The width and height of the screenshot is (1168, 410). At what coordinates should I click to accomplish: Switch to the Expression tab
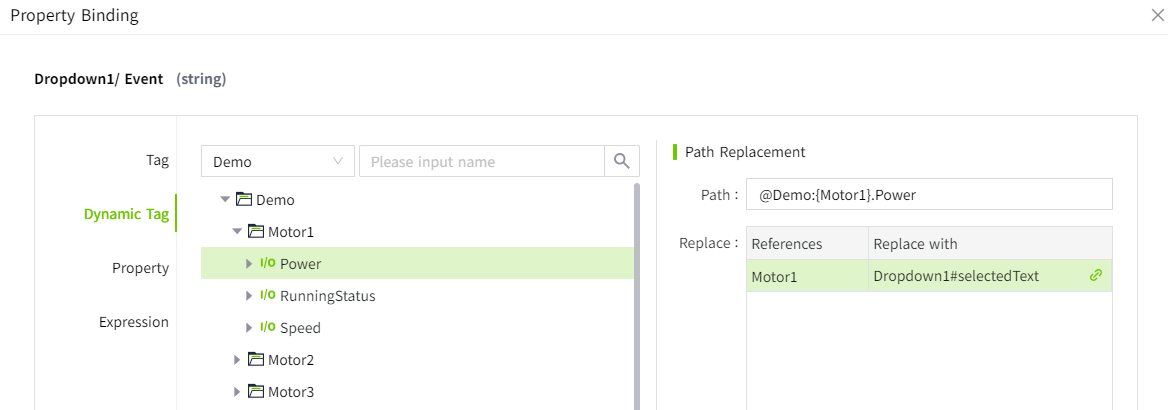(x=134, y=322)
